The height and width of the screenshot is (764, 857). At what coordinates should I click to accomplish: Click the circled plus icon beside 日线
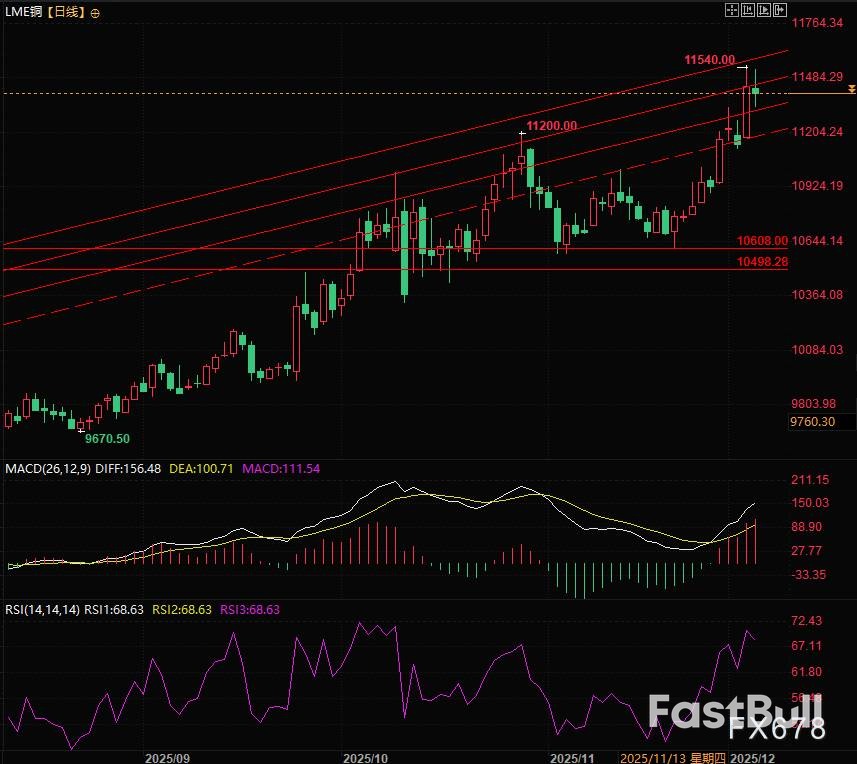(94, 13)
